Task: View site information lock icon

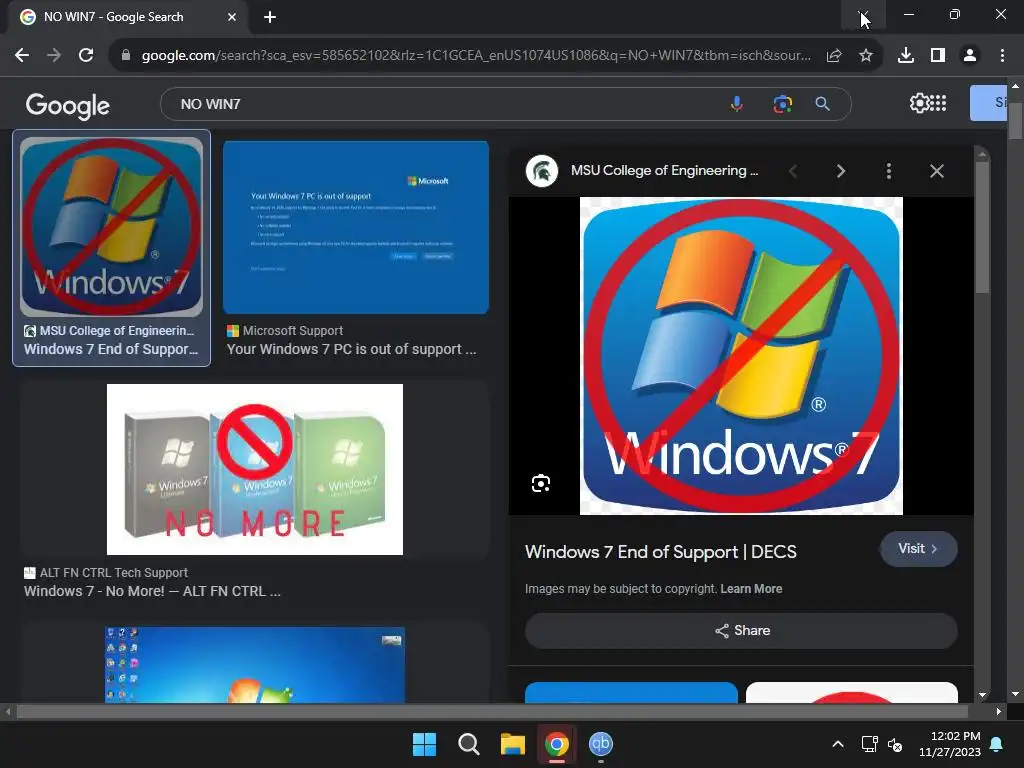Action: (x=126, y=56)
